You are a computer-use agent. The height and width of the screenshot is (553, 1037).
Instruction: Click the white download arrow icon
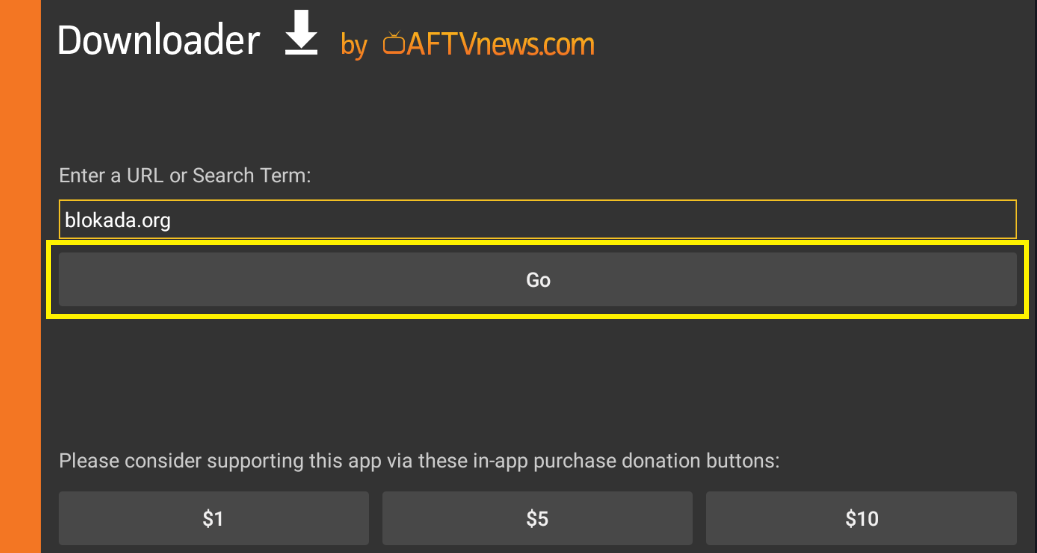tap(302, 34)
